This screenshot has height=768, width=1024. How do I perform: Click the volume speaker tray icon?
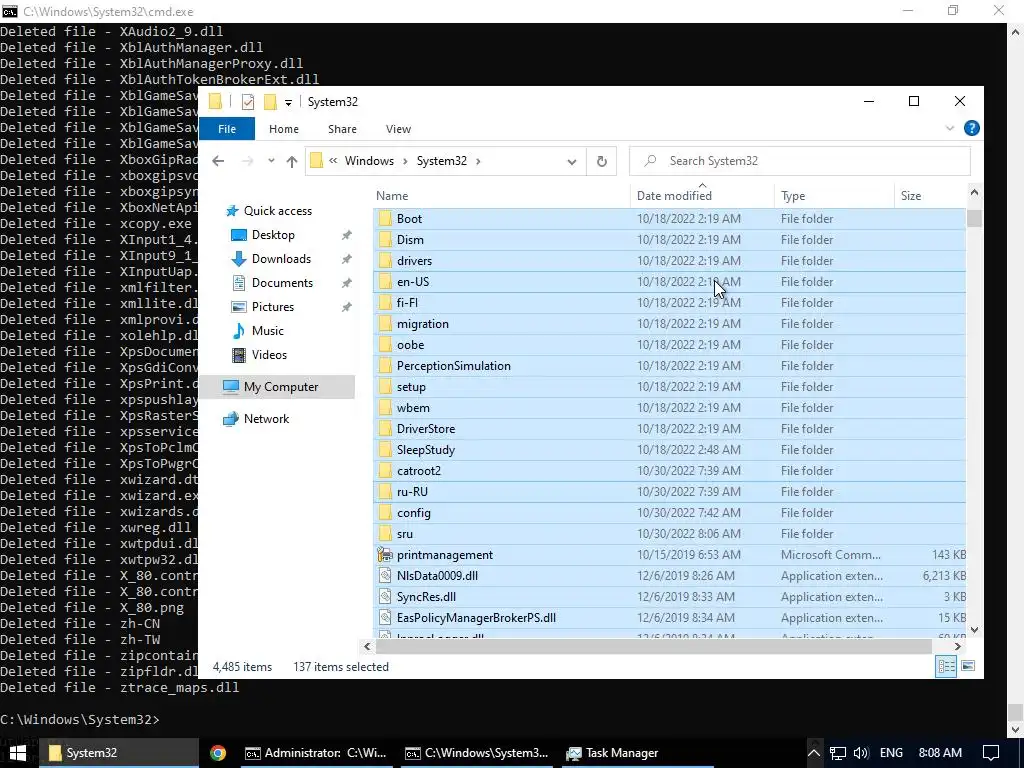coord(861,754)
